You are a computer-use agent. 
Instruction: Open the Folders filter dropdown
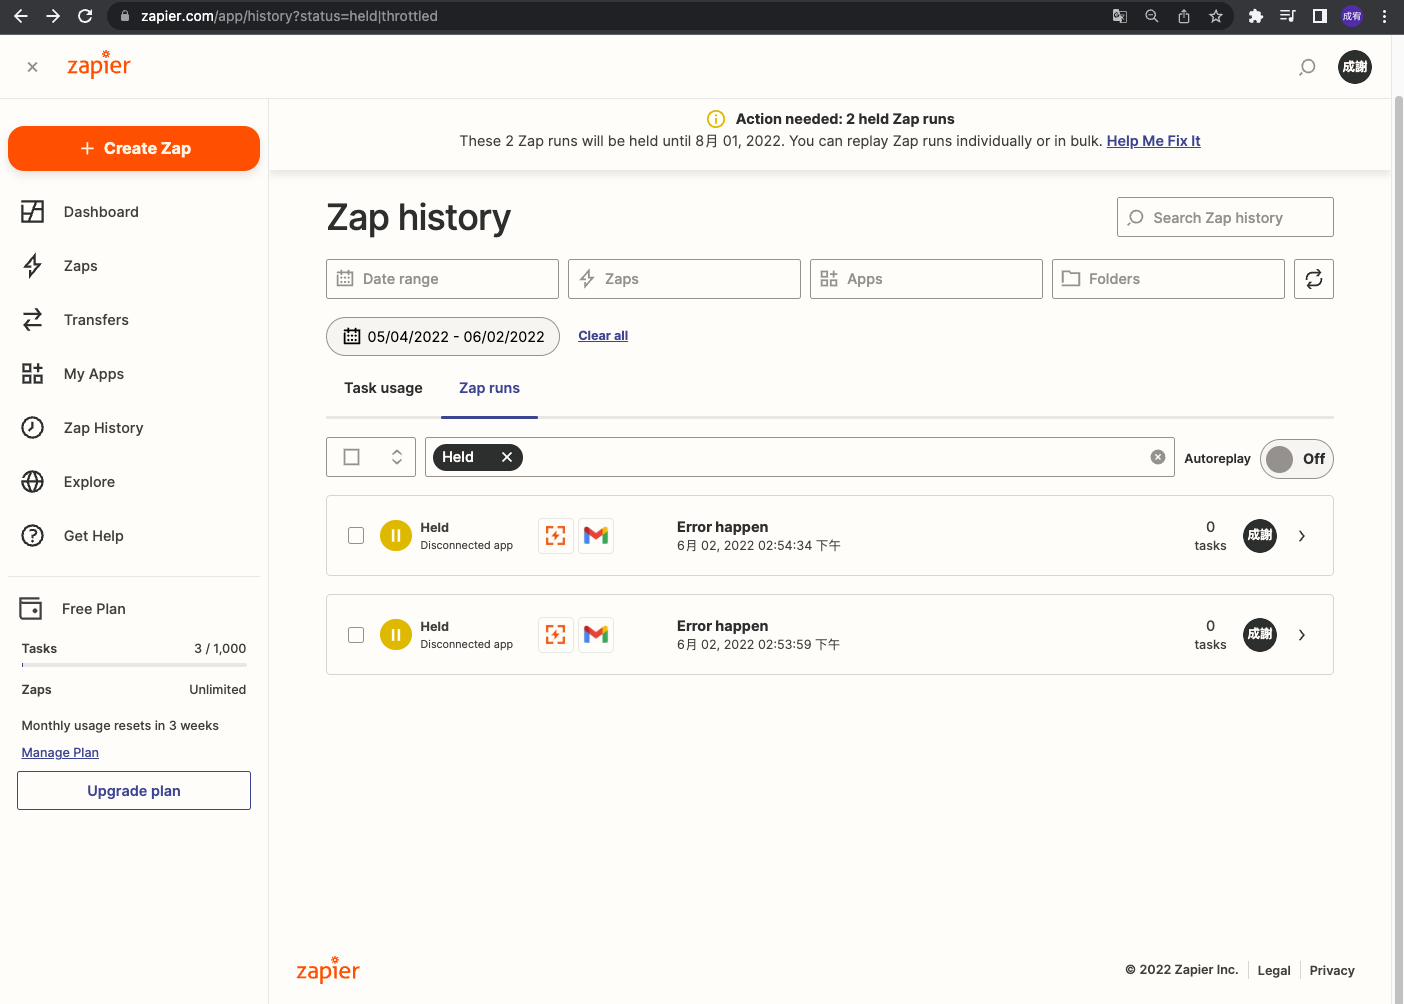point(1168,279)
